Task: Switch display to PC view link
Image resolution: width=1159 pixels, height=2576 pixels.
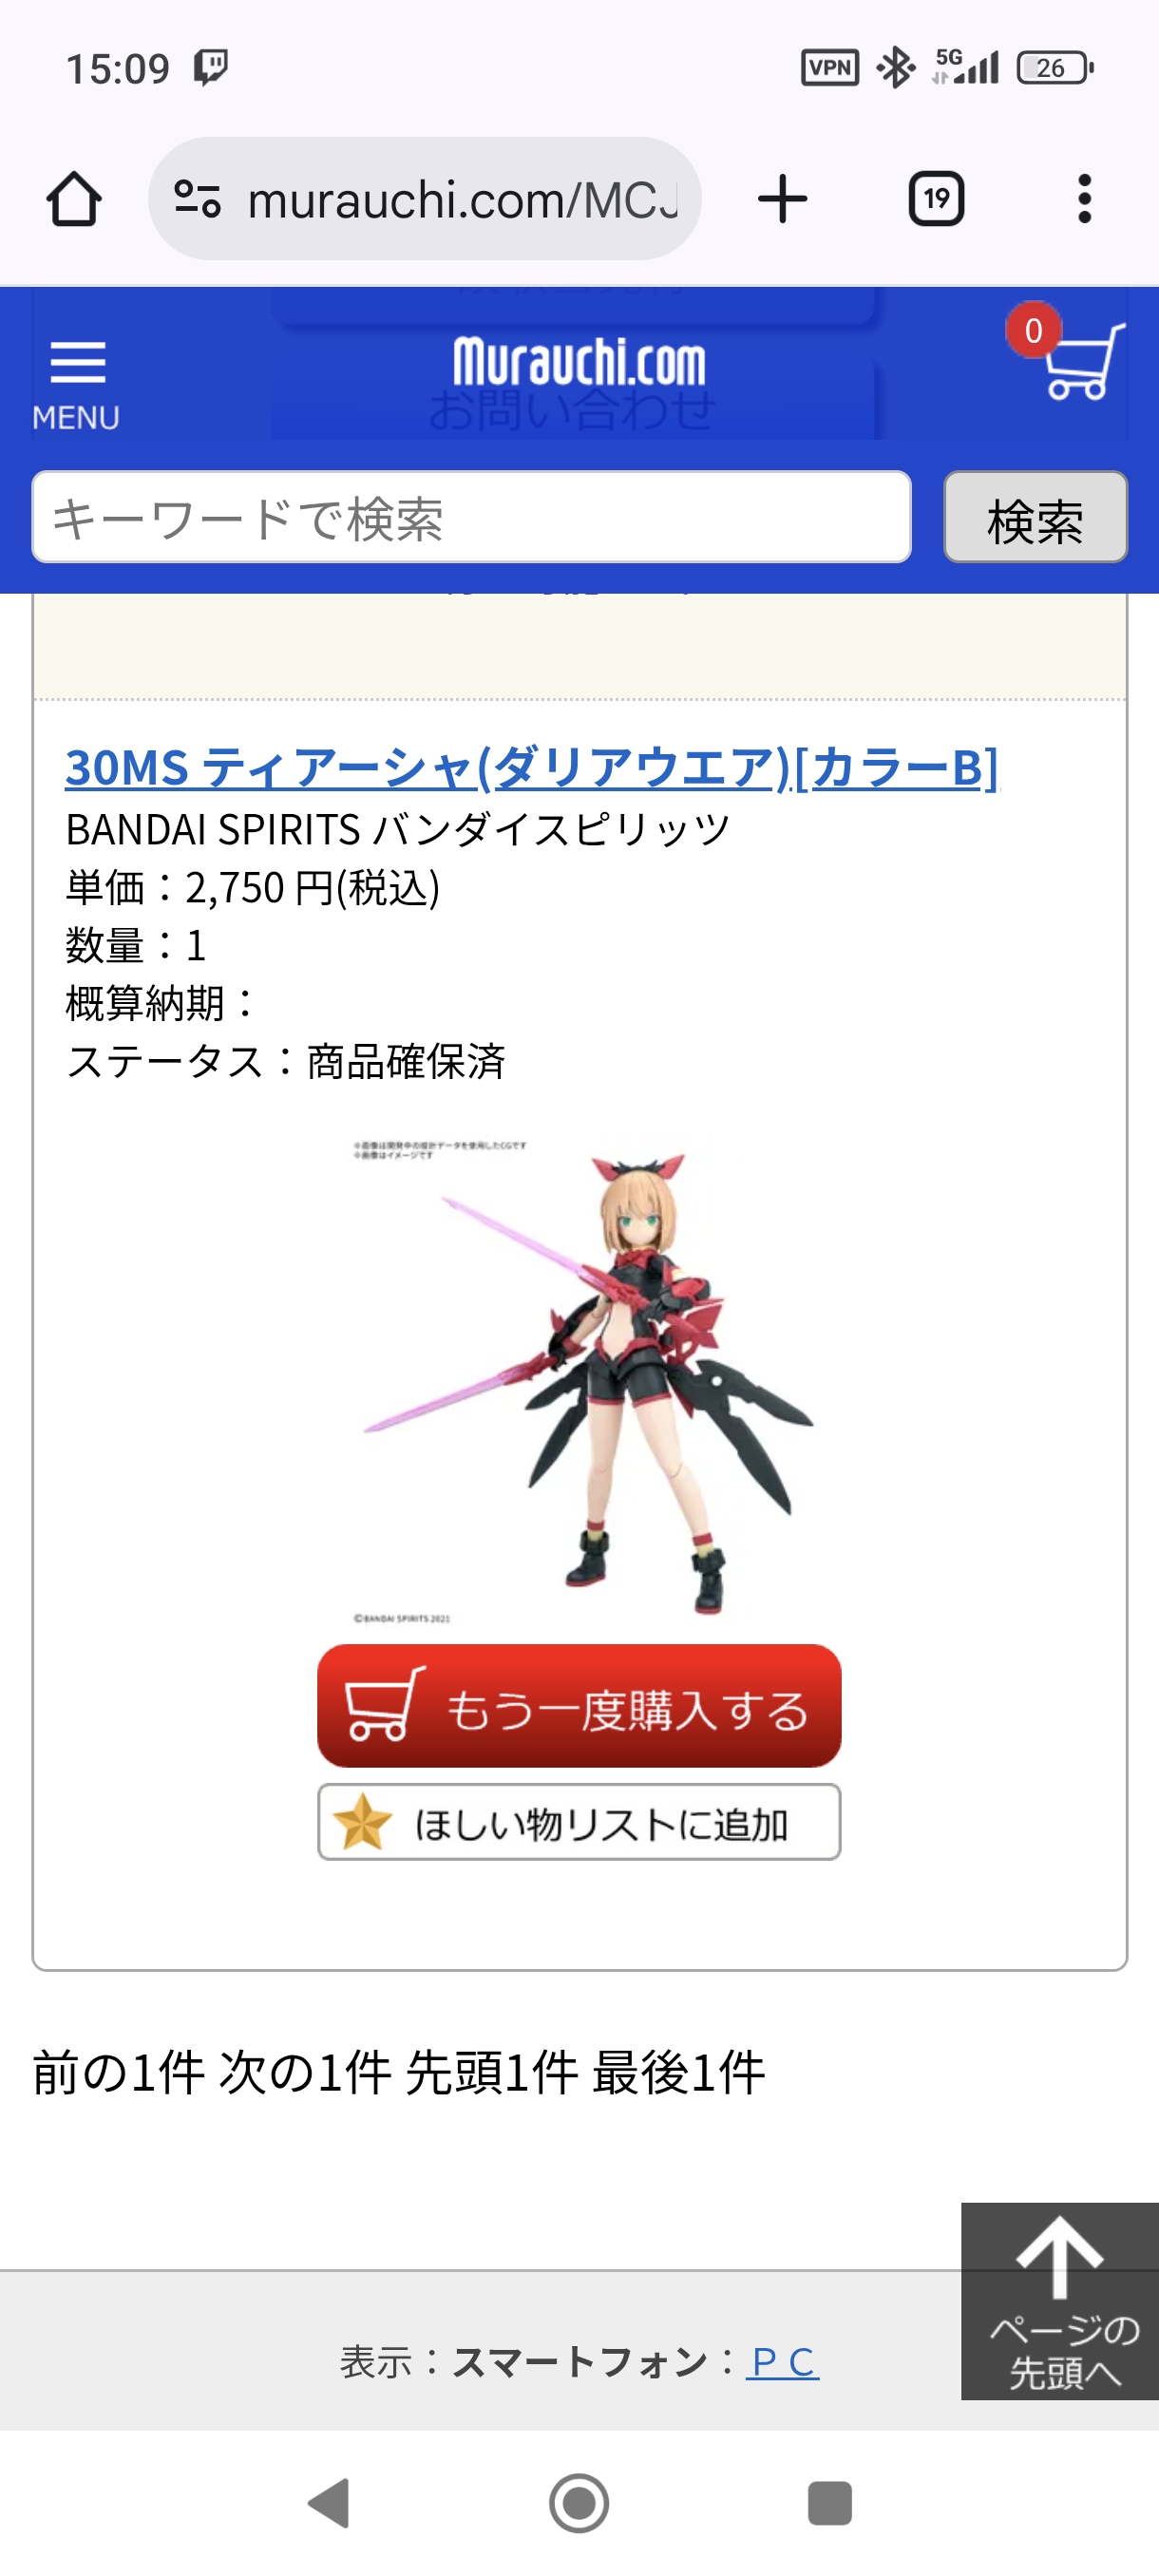Action: [x=783, y=2362]
